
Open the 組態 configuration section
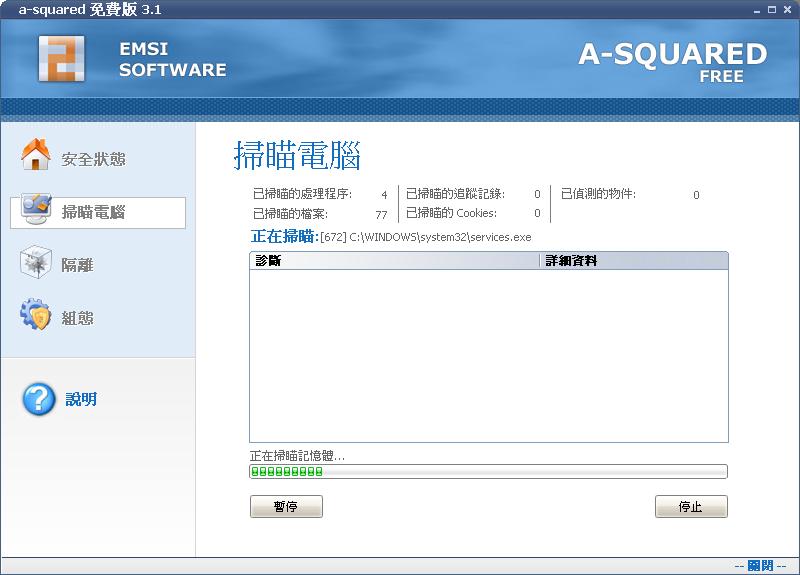point(78,318)
